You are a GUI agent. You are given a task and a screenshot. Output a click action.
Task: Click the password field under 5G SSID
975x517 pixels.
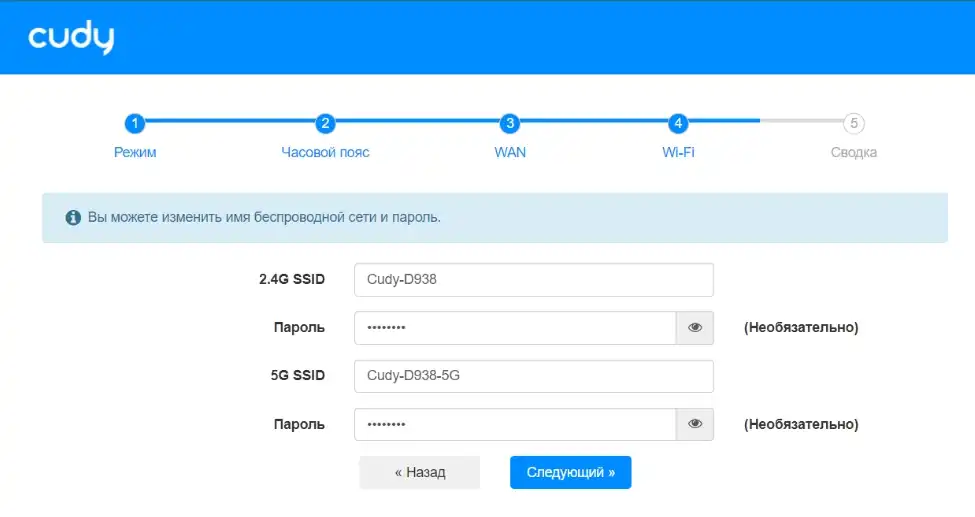pyautogui.click(x=515, y=424)
